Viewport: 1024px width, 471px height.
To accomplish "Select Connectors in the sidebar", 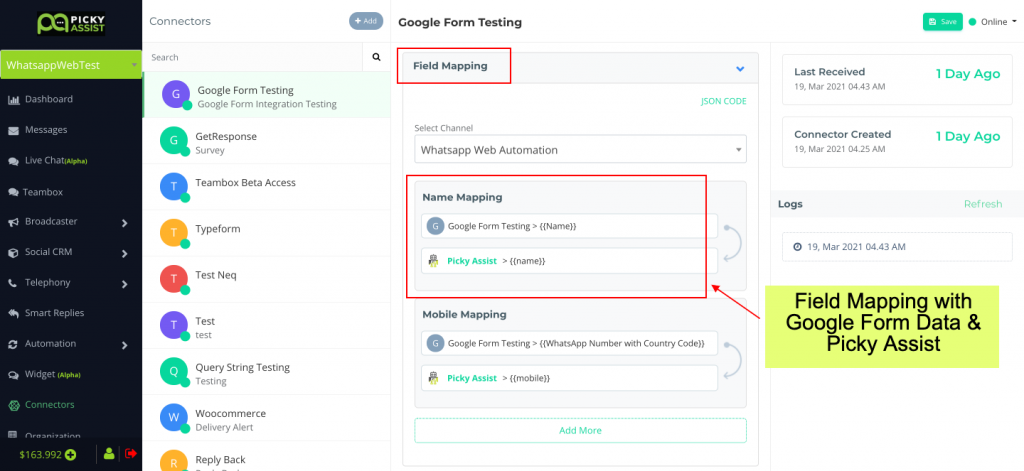I will tap(50, 405).
